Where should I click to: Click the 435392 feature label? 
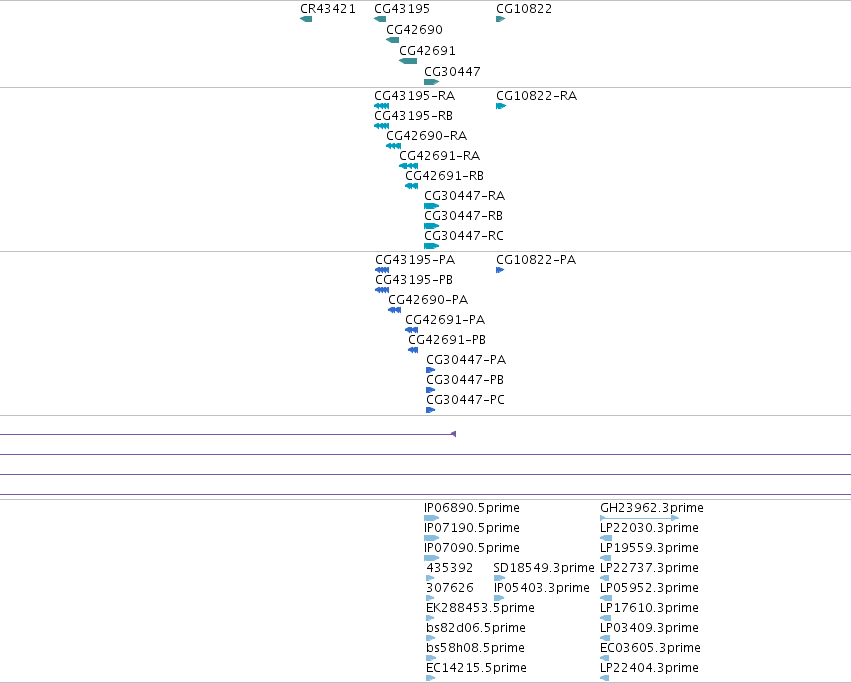coord(449,568)
